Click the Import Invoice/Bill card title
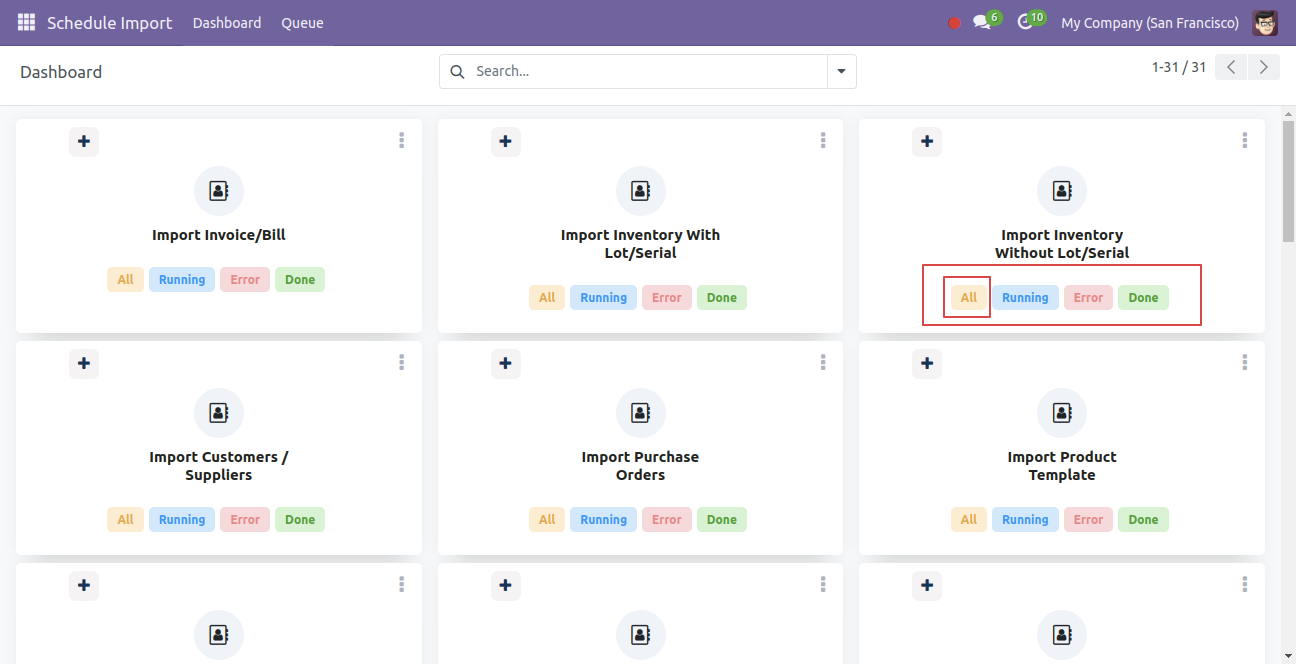This screenshot has width=1296, height=664. pyautogui.click(x=219, y=235)
